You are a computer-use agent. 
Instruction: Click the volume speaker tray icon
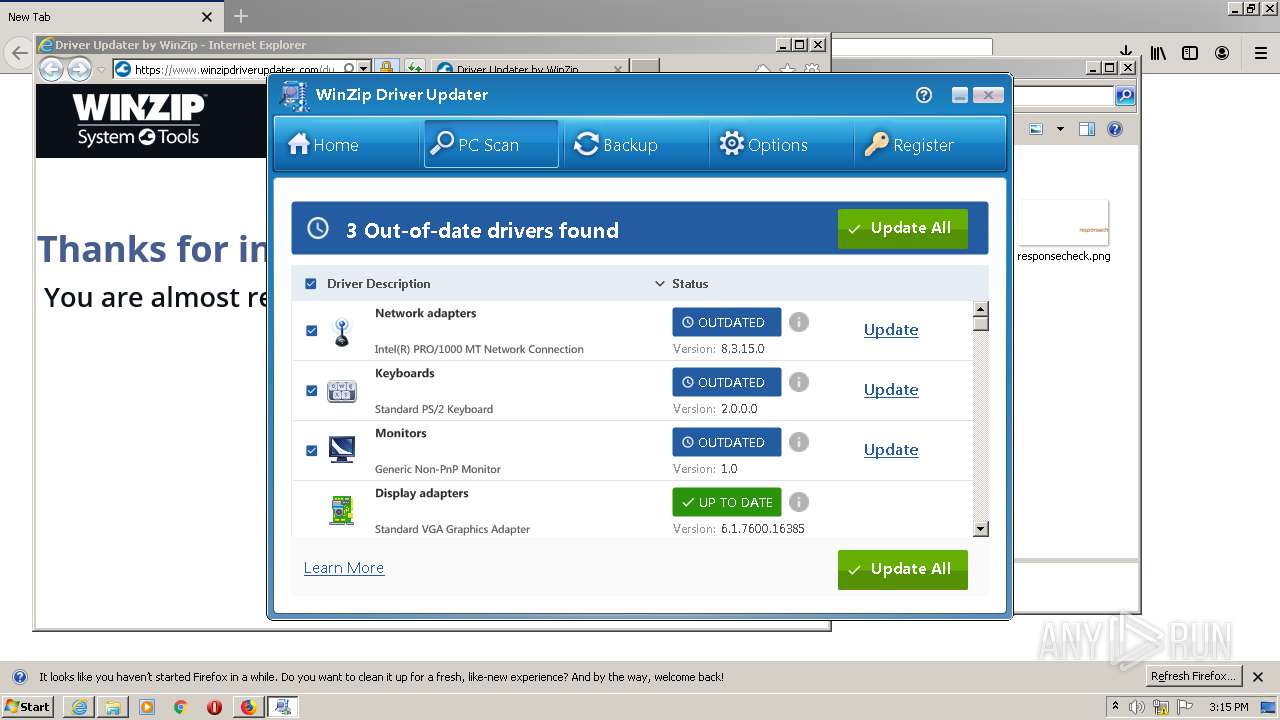click(1137, 707)
